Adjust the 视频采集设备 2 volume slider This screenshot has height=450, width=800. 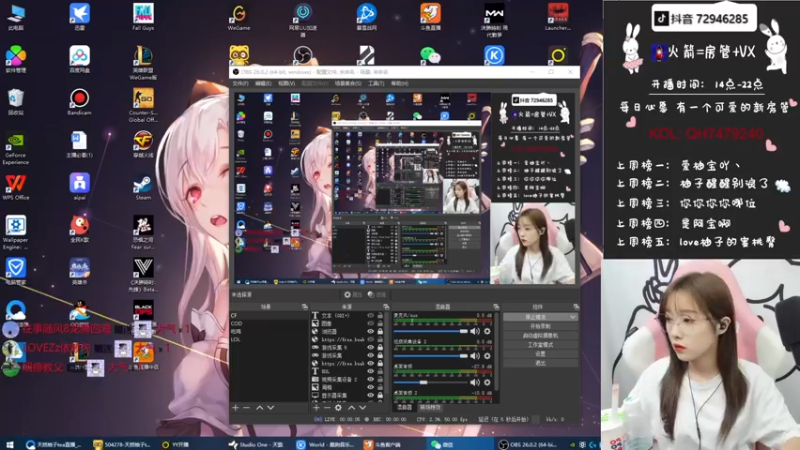[431, 356]
